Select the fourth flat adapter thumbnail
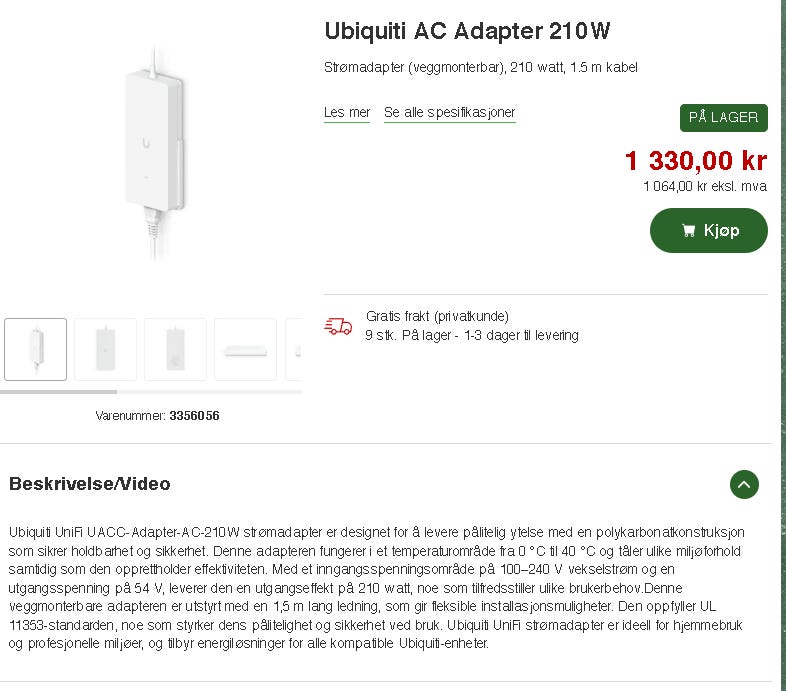 click(246, 349)
